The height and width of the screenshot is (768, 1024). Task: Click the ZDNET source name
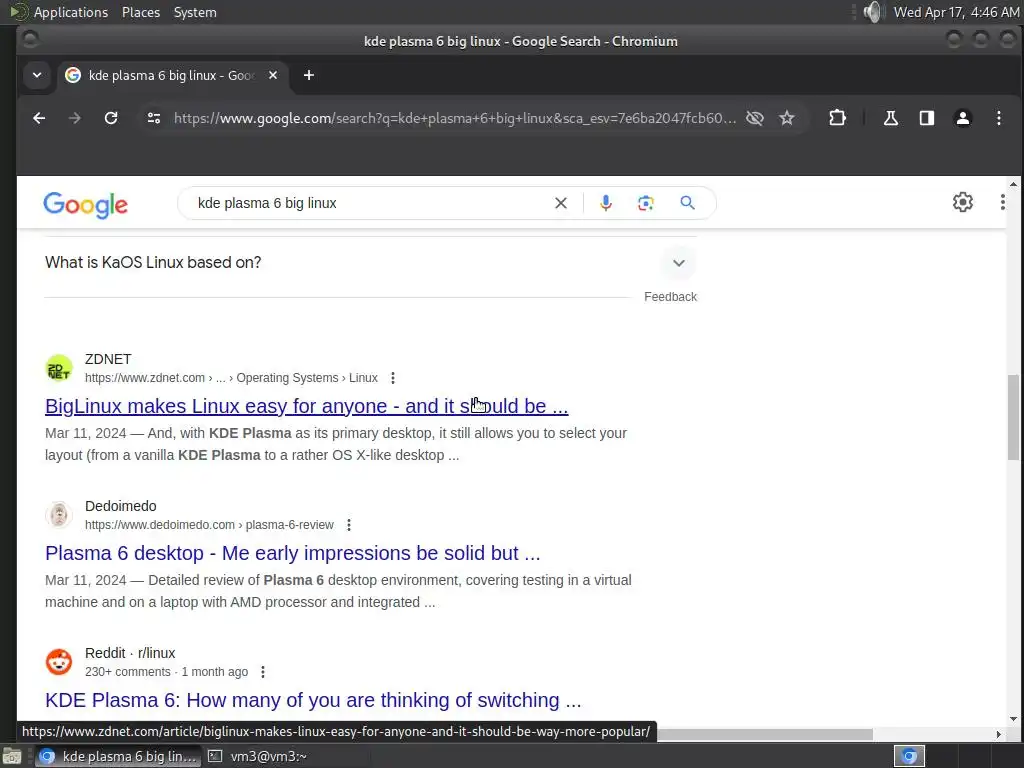pyautogui.click(x=108, y=359)
